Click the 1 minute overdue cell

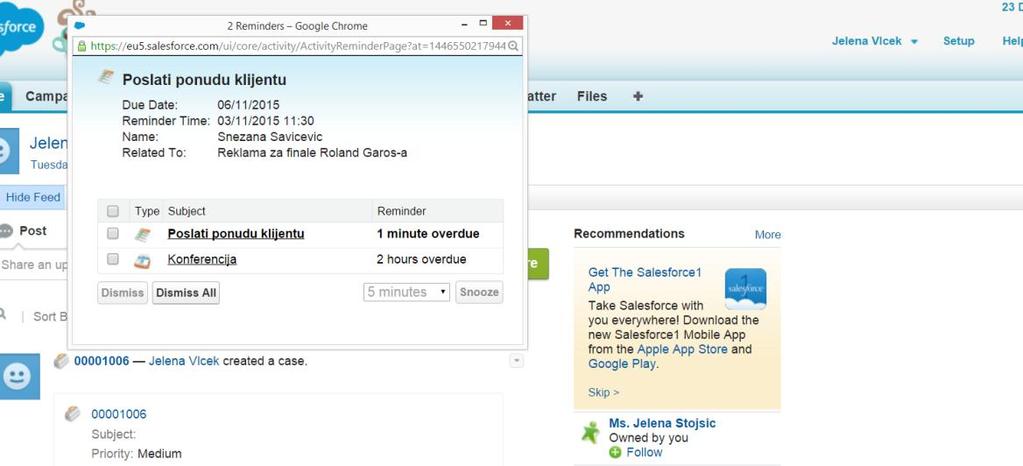pyautogui.click(x=428, y=234)
